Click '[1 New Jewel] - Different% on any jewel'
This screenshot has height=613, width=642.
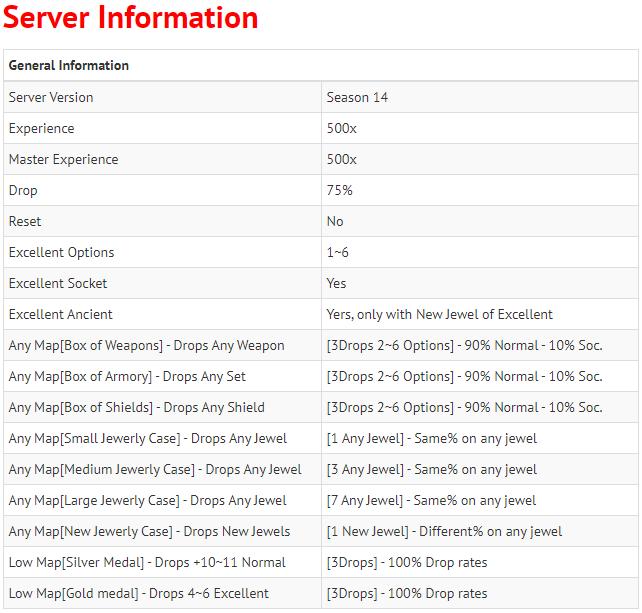point(444,532)
